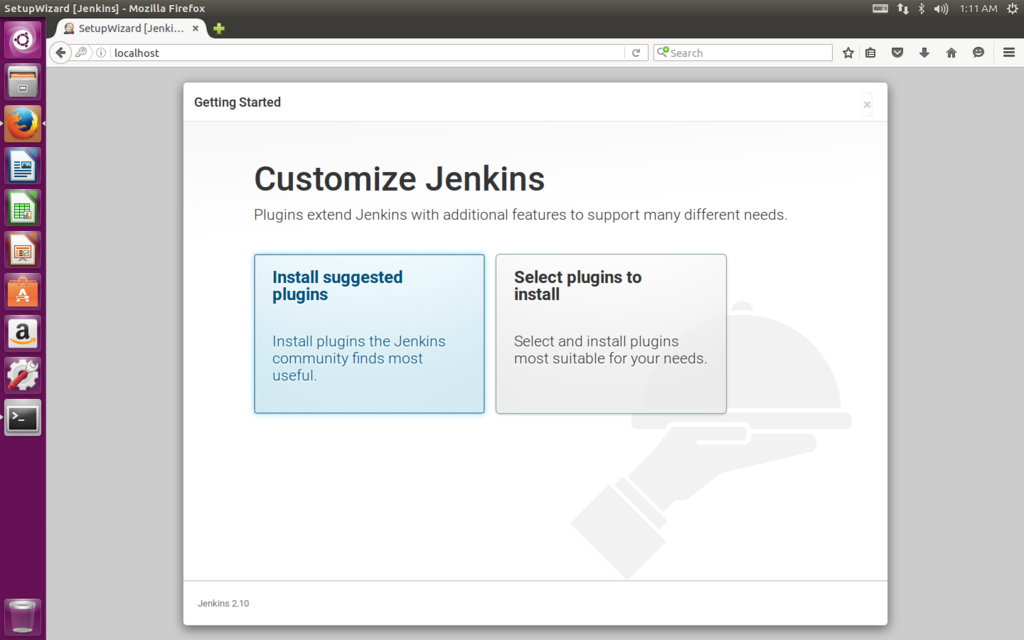Open System Settings launcher icon
1024x640 pixels.
[22, 376]
